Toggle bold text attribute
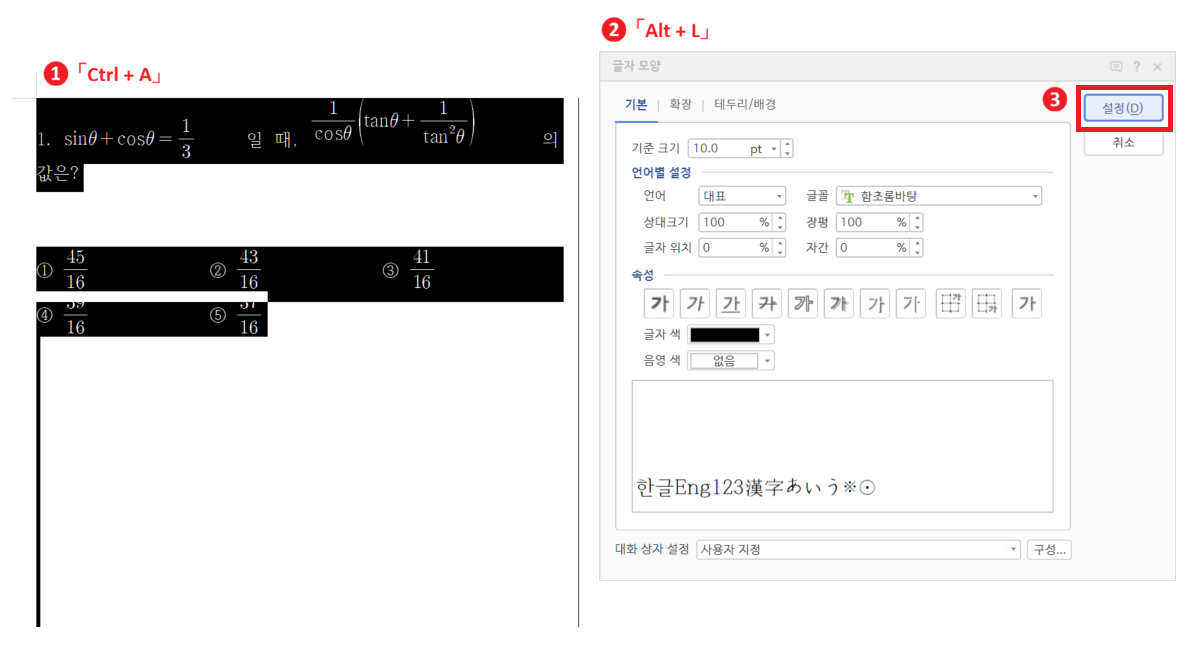Image resolution: width=1196 pixels, height=669 pixels. pyautogui.click(x=659, y=303)
